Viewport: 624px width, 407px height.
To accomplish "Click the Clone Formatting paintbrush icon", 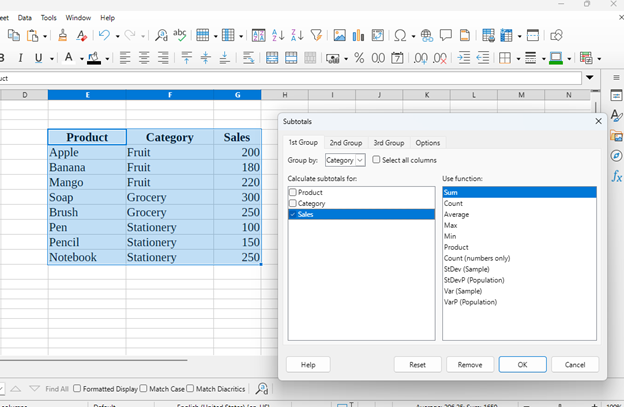I will click(x=62, y=35).
